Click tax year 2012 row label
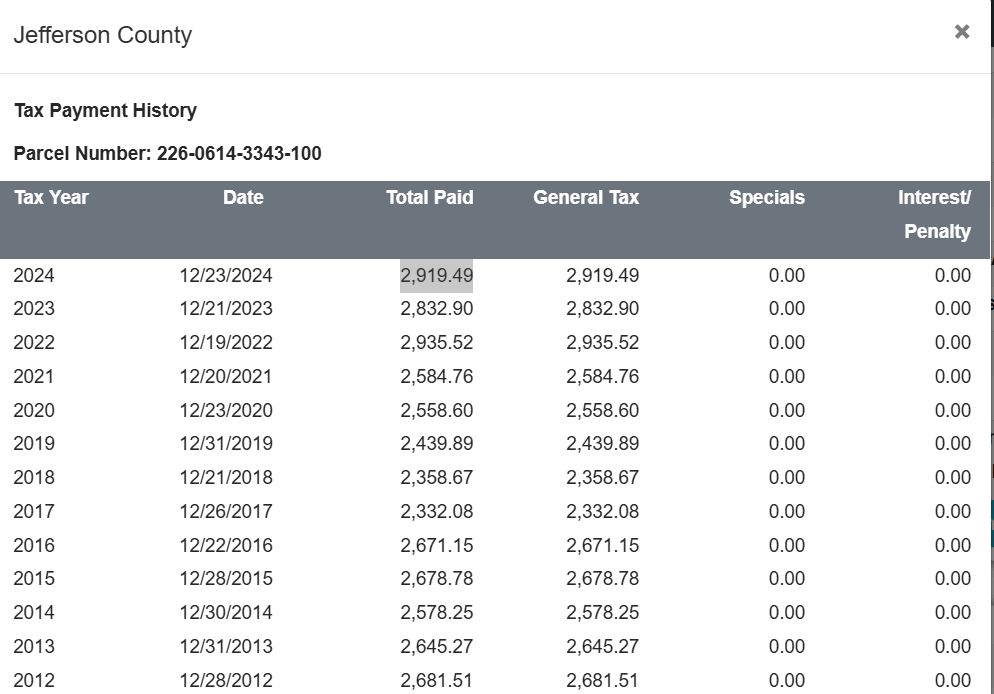 34,681
